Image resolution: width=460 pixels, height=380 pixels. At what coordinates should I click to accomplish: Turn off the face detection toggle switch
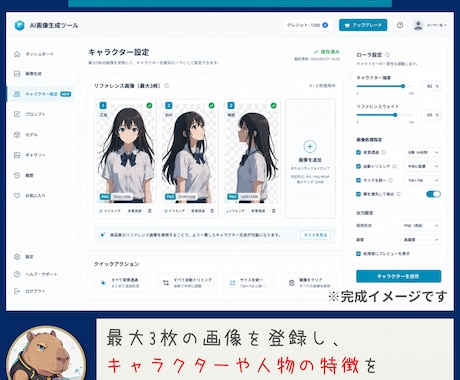click(x=433, y=194)
